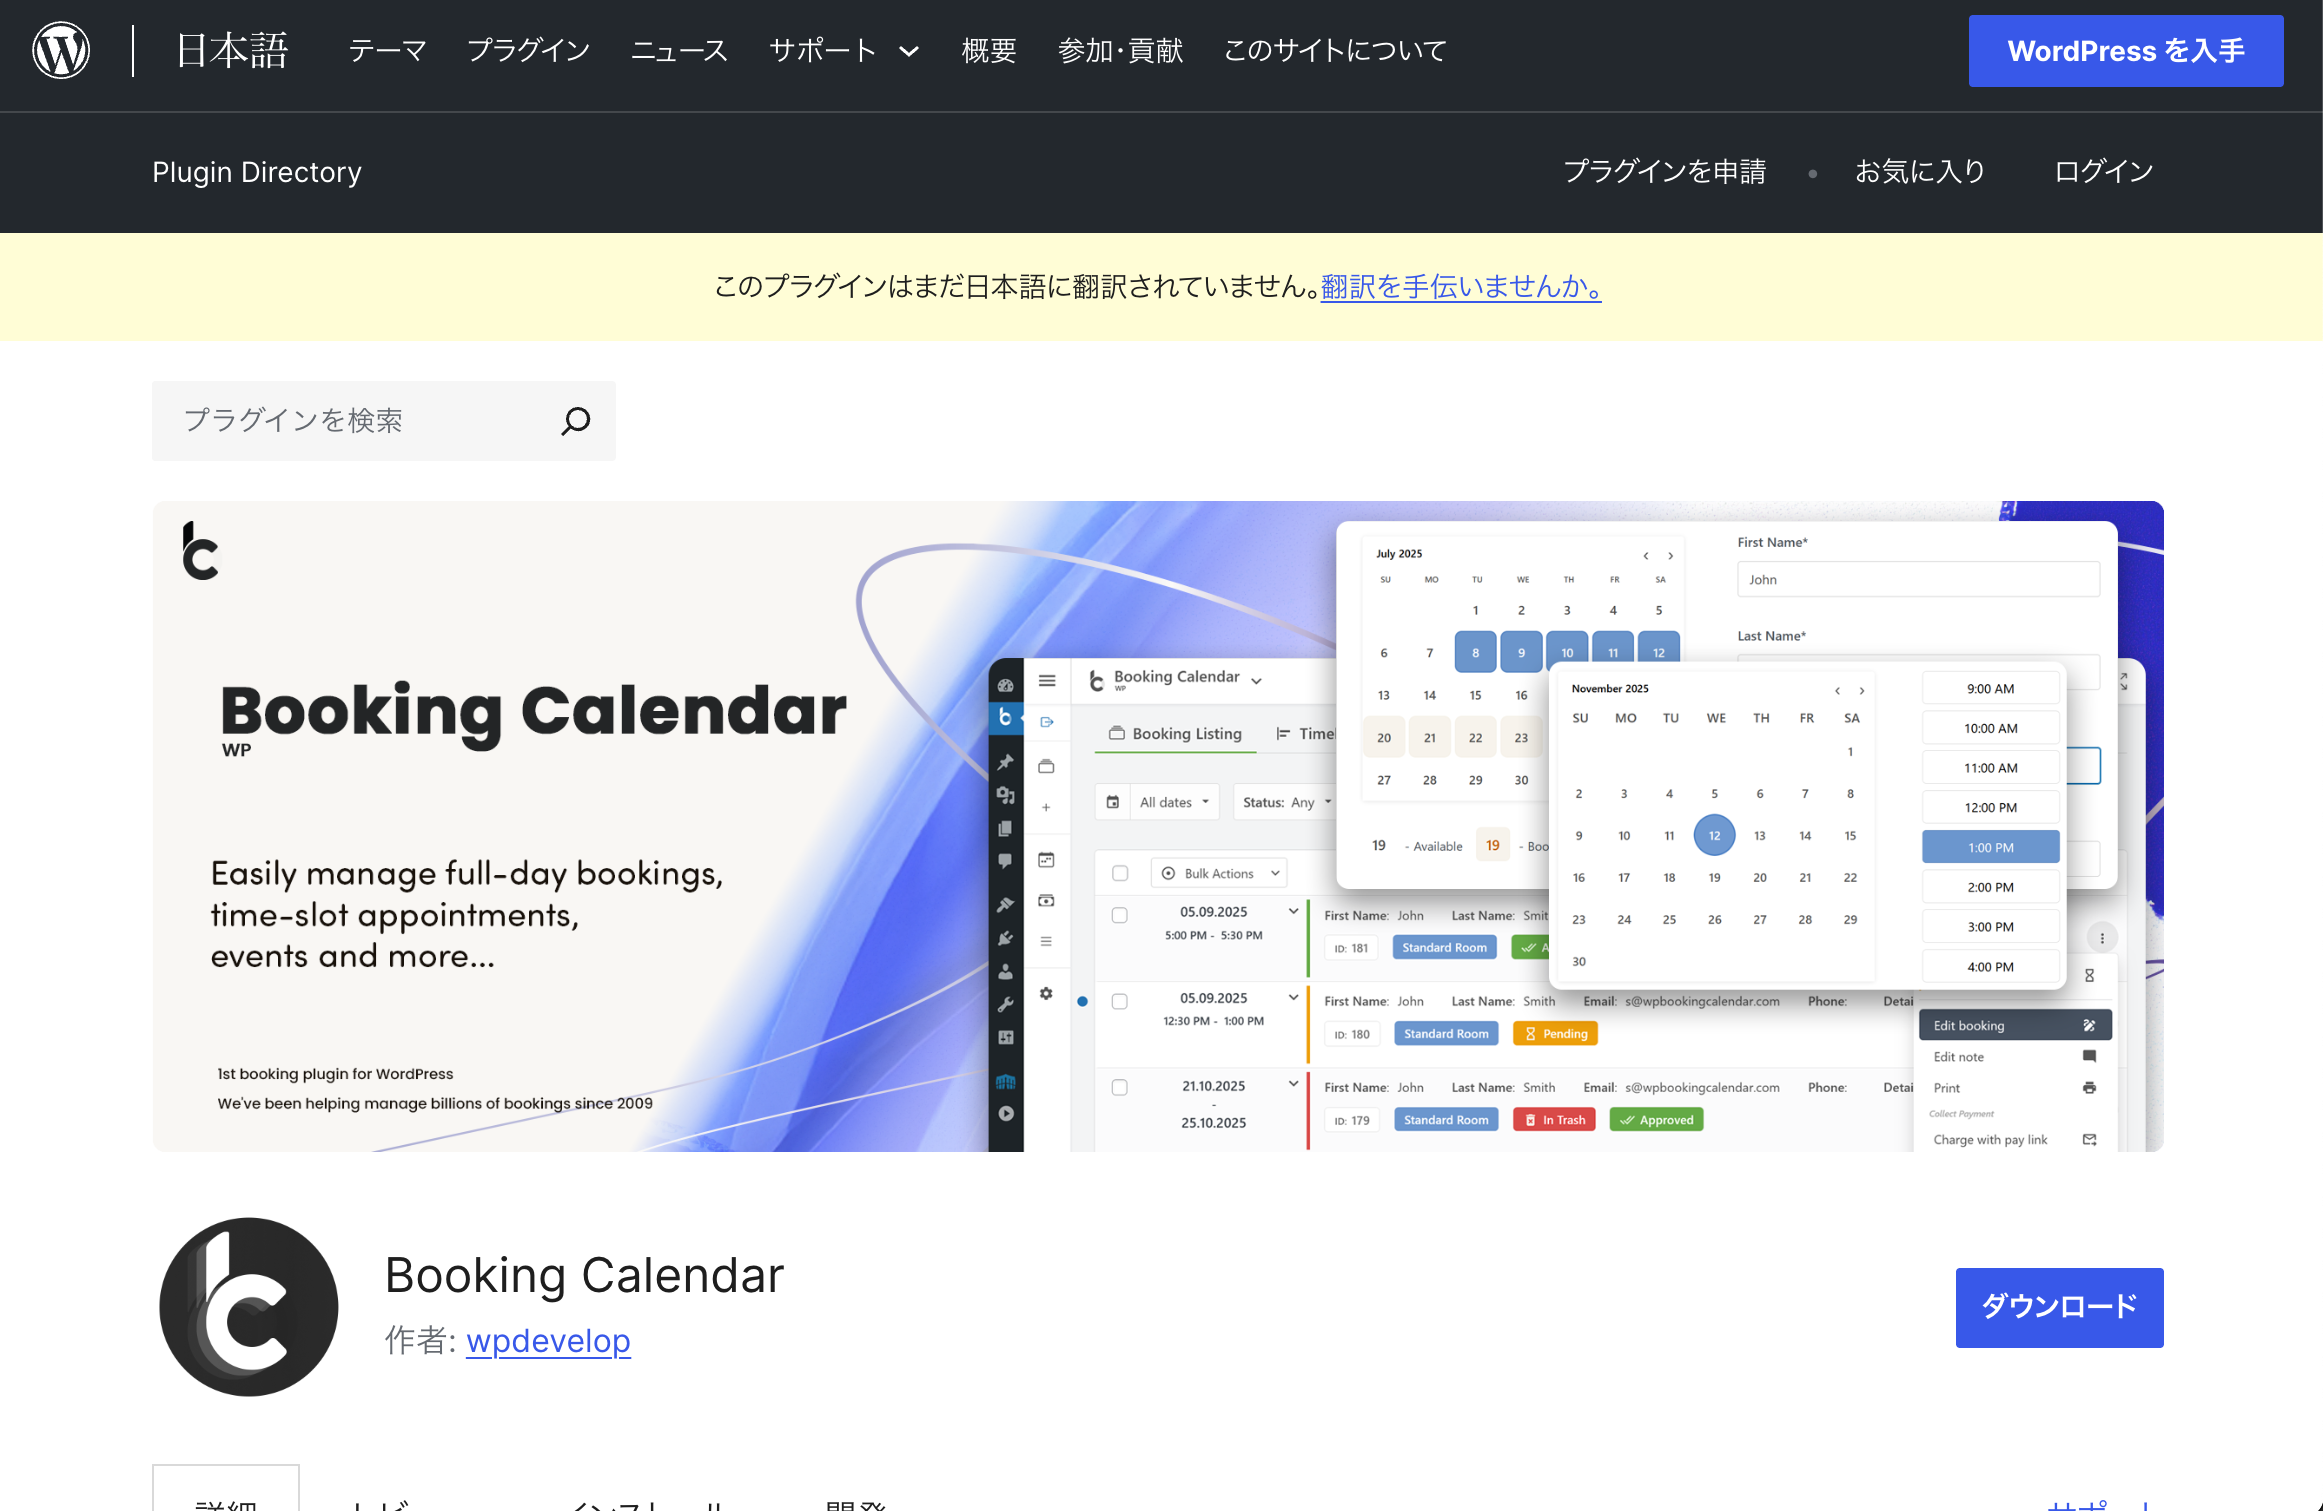Open Bulk Actions dropdown in banner
This screenshot has height=1511, width=2323.
click(1219, 873)
